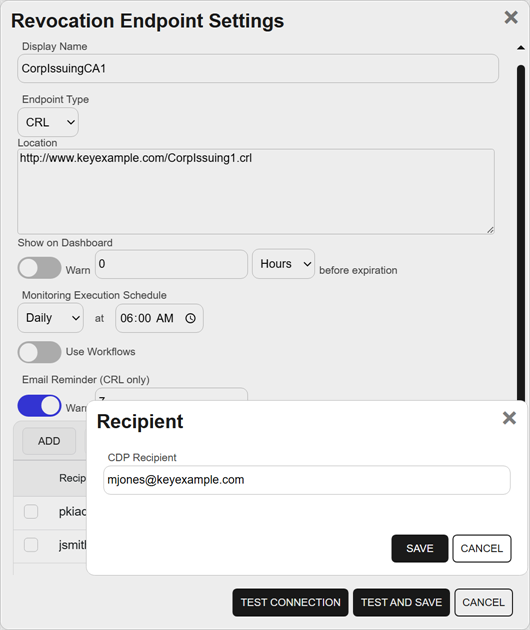Open the Hours unit dropdown
This screenshot has height=630, width=530.
[x=283, y=264]
